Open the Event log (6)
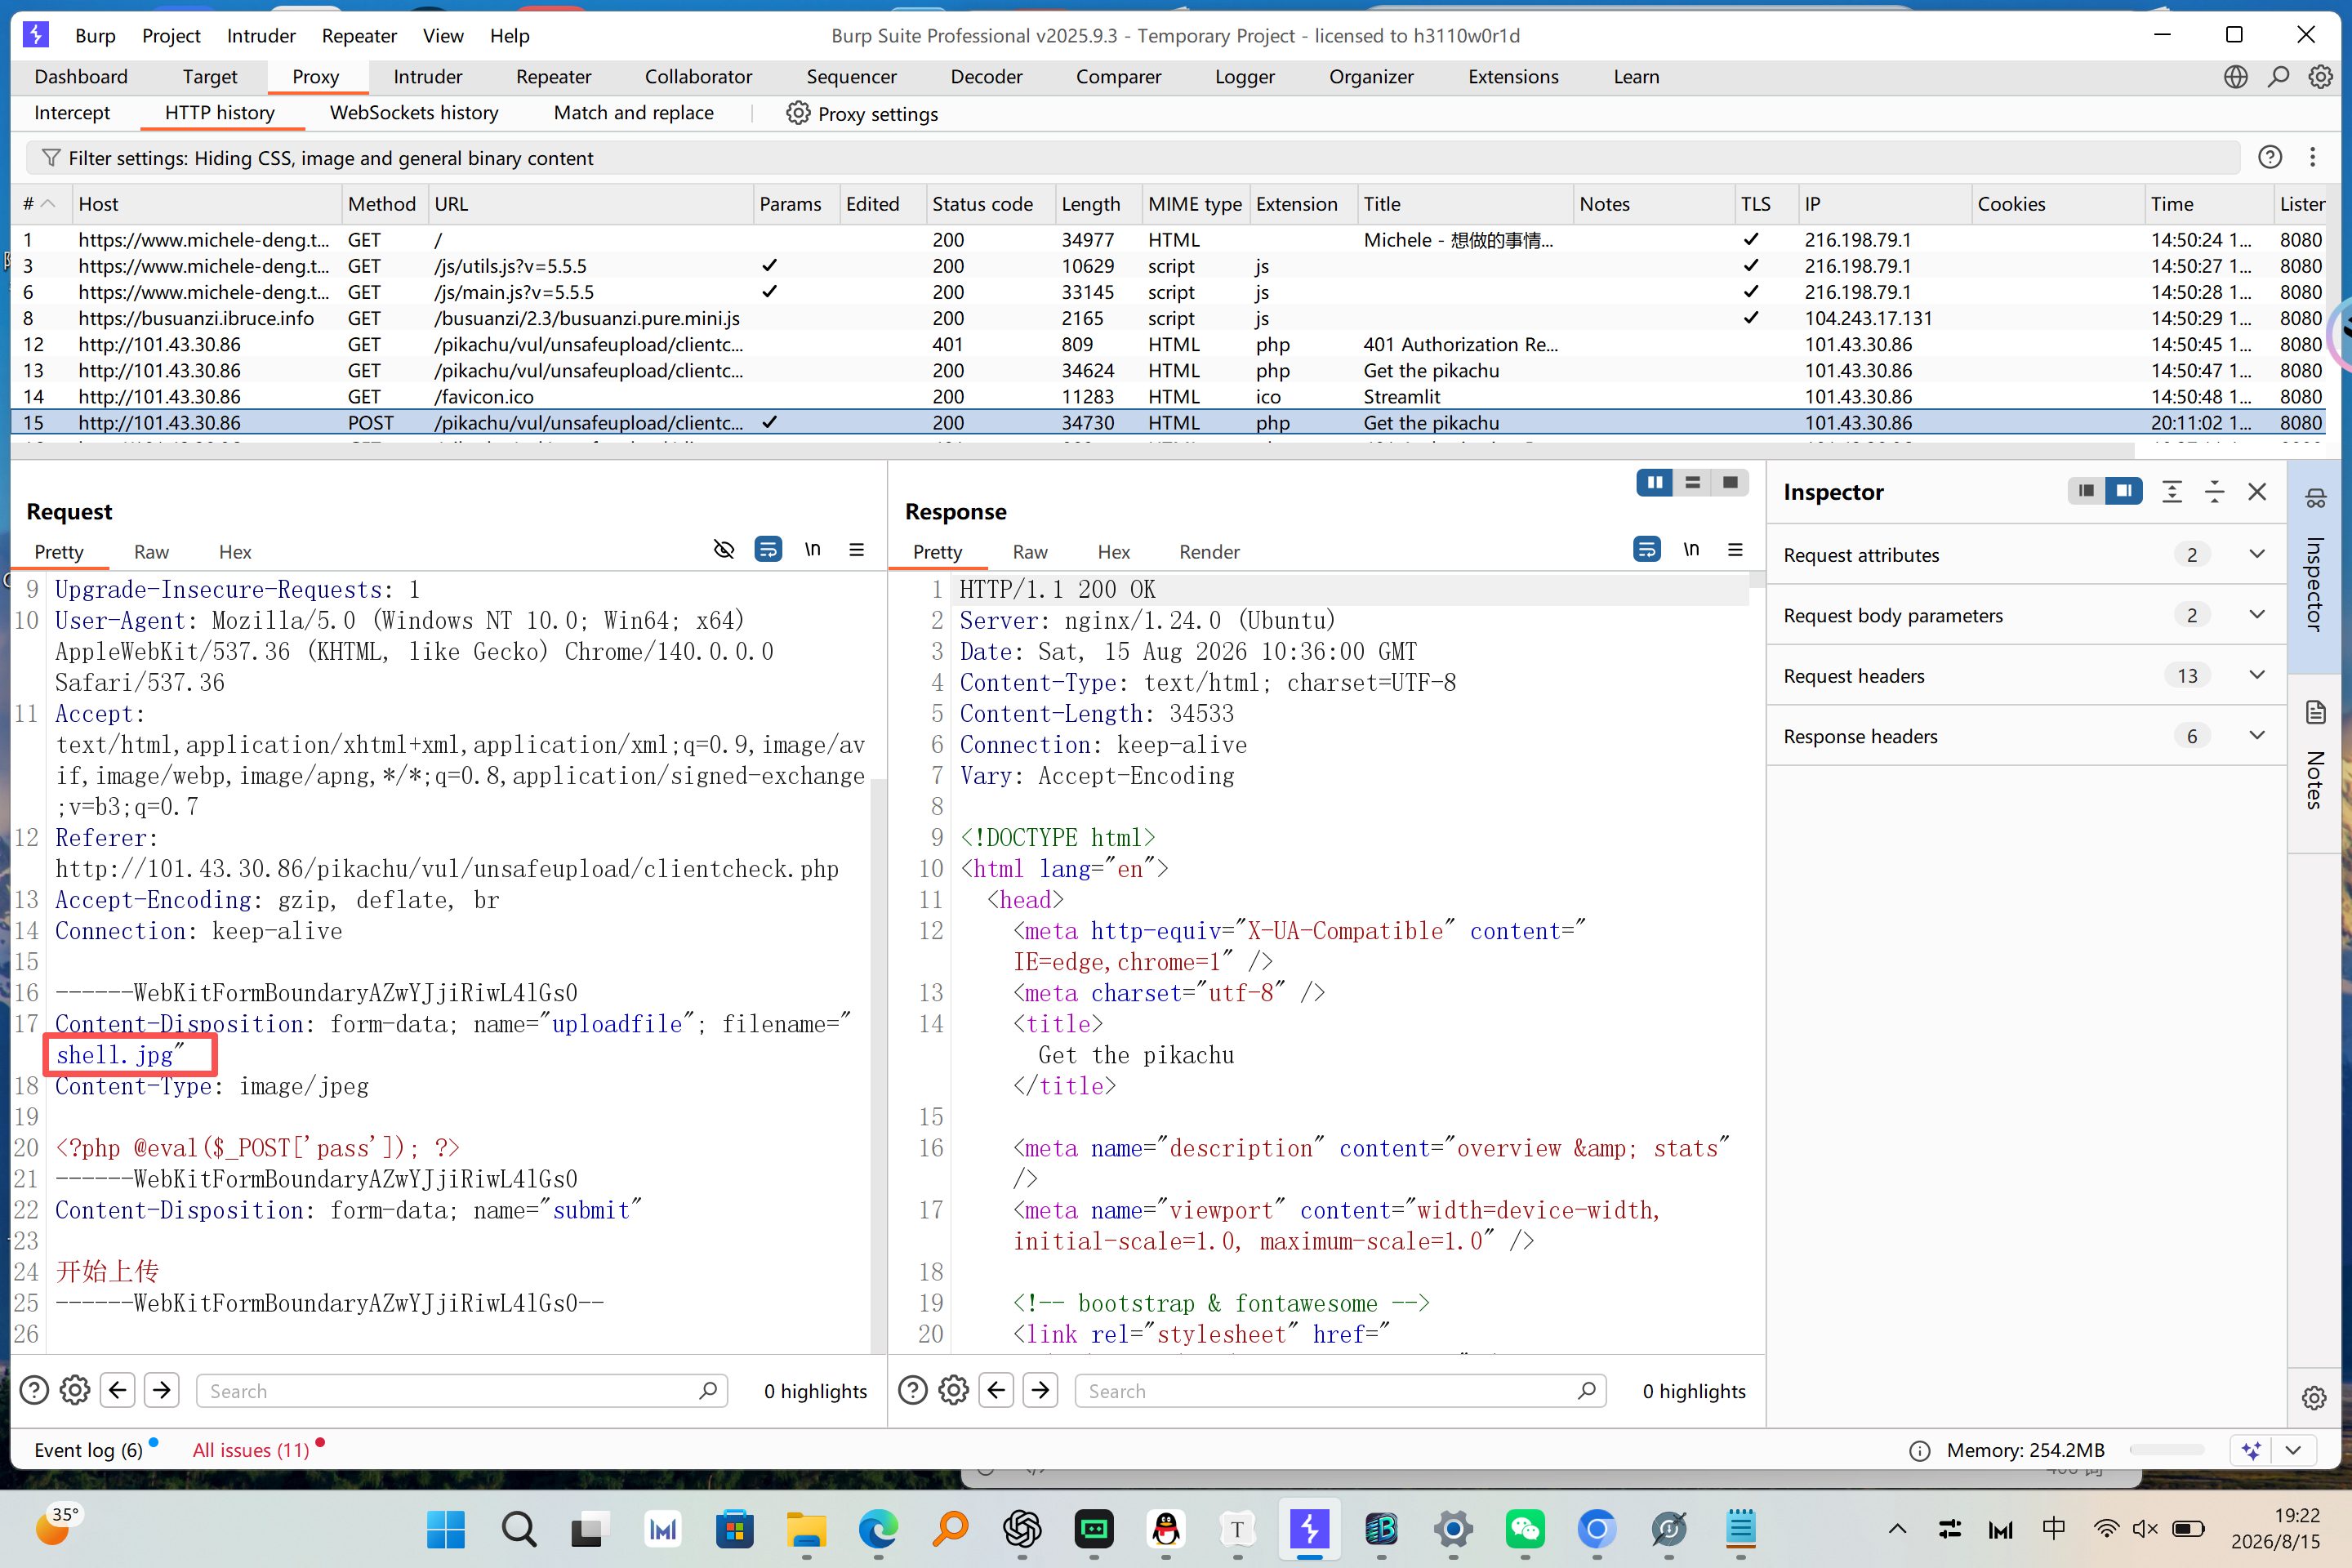Screen dimensions: 2352x1568 coord(89,1450)
